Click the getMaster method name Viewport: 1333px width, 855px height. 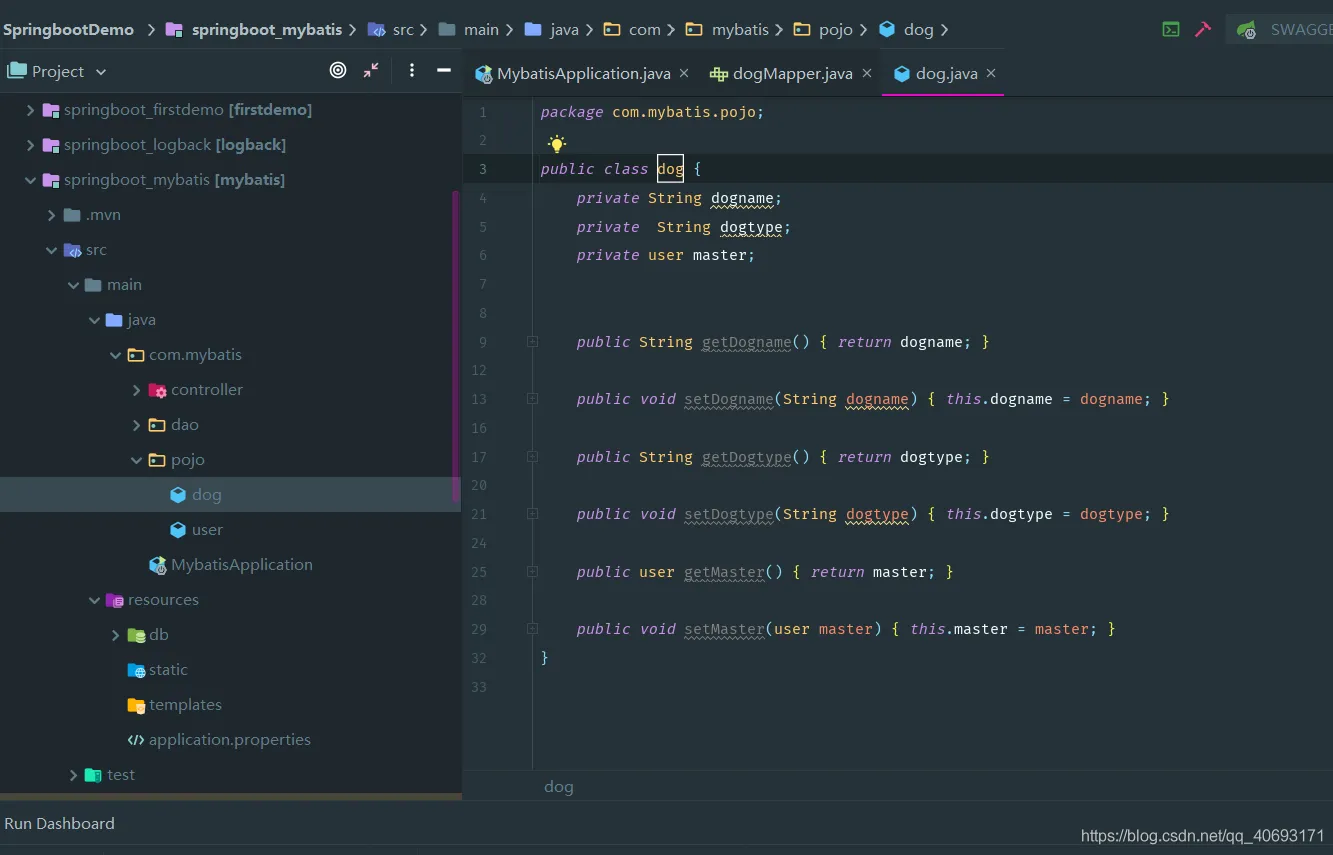coord(724,572)
